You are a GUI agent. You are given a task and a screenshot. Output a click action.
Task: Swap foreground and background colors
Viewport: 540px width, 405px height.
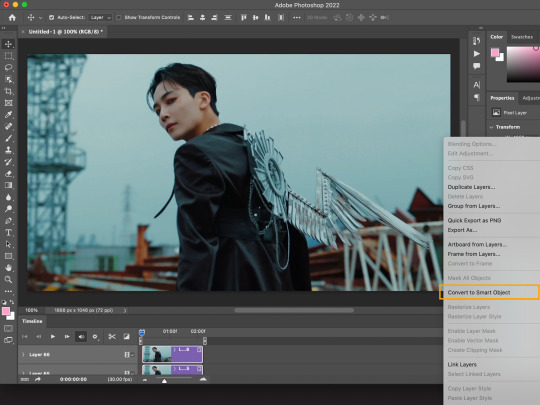[x=12, y=302]
